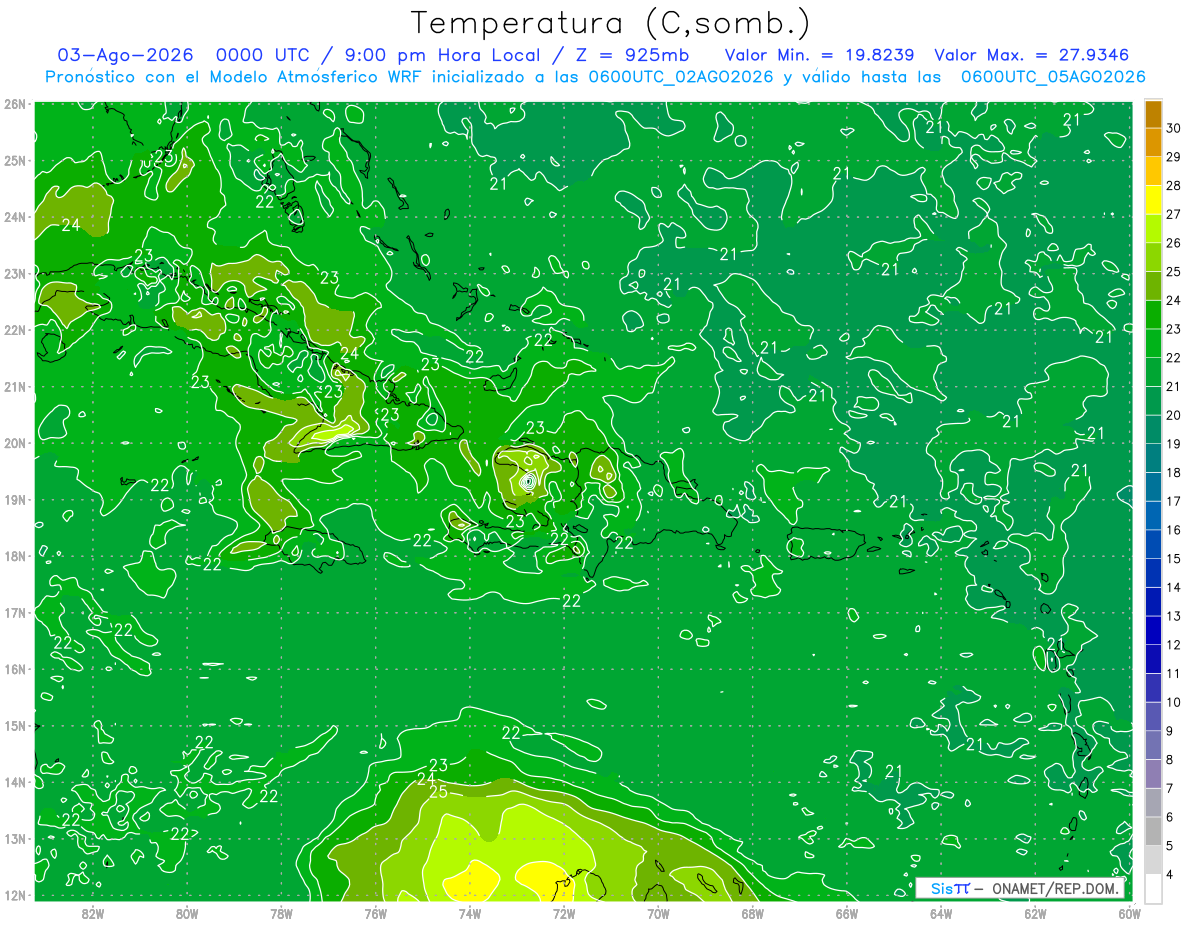This screenshot has height=927, width=1200.
Task: Click the "25N" latitude axis label
Action: coord(15,160)
